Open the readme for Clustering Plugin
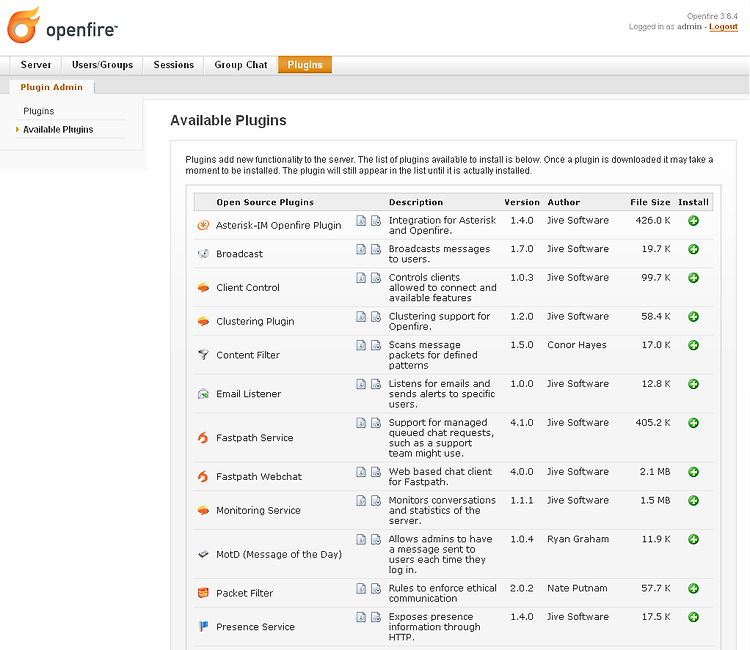 point(361,317)
